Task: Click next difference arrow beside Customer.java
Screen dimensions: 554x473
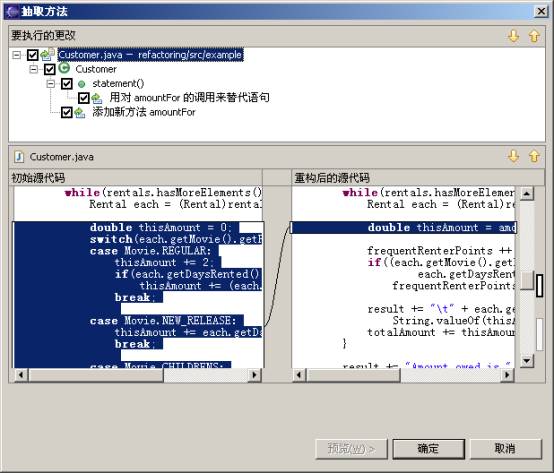Action: click(x=513, y=156)
